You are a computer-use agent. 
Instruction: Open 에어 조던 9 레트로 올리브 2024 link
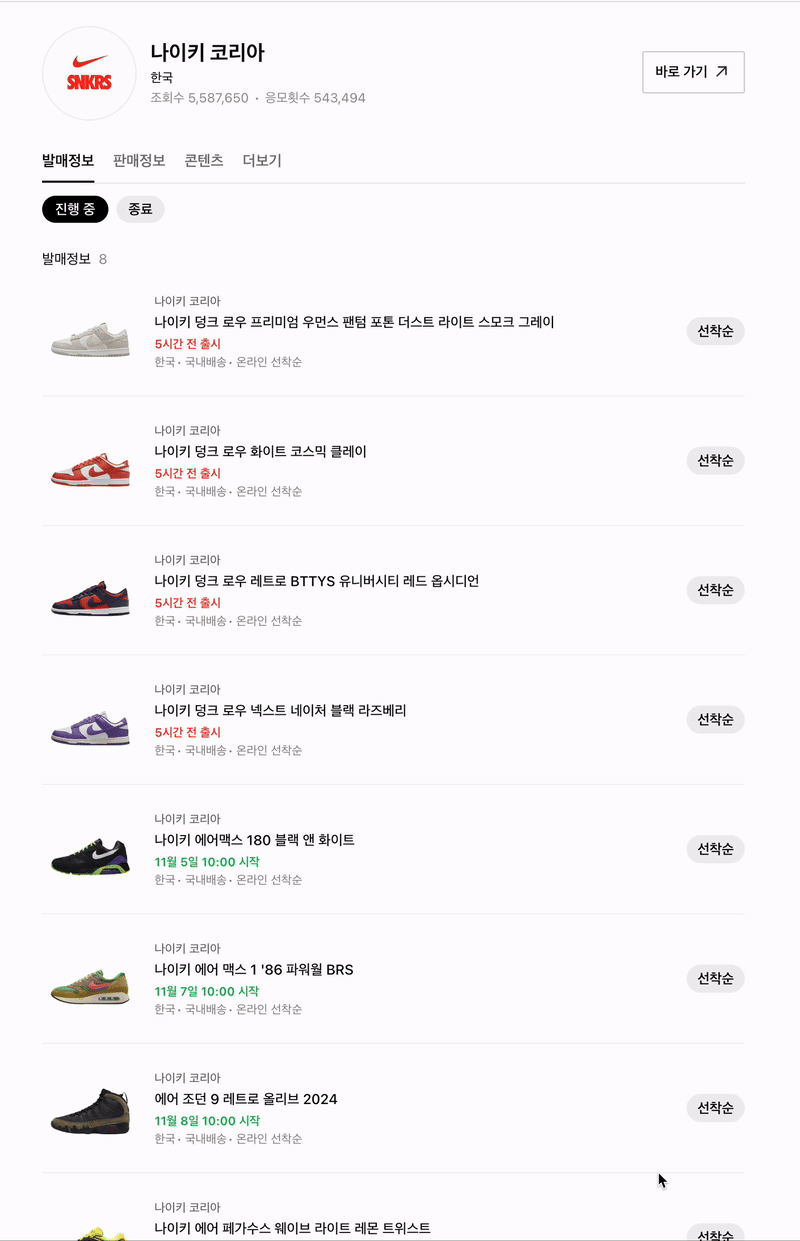pyautogui.click(x=246, y=1099)
